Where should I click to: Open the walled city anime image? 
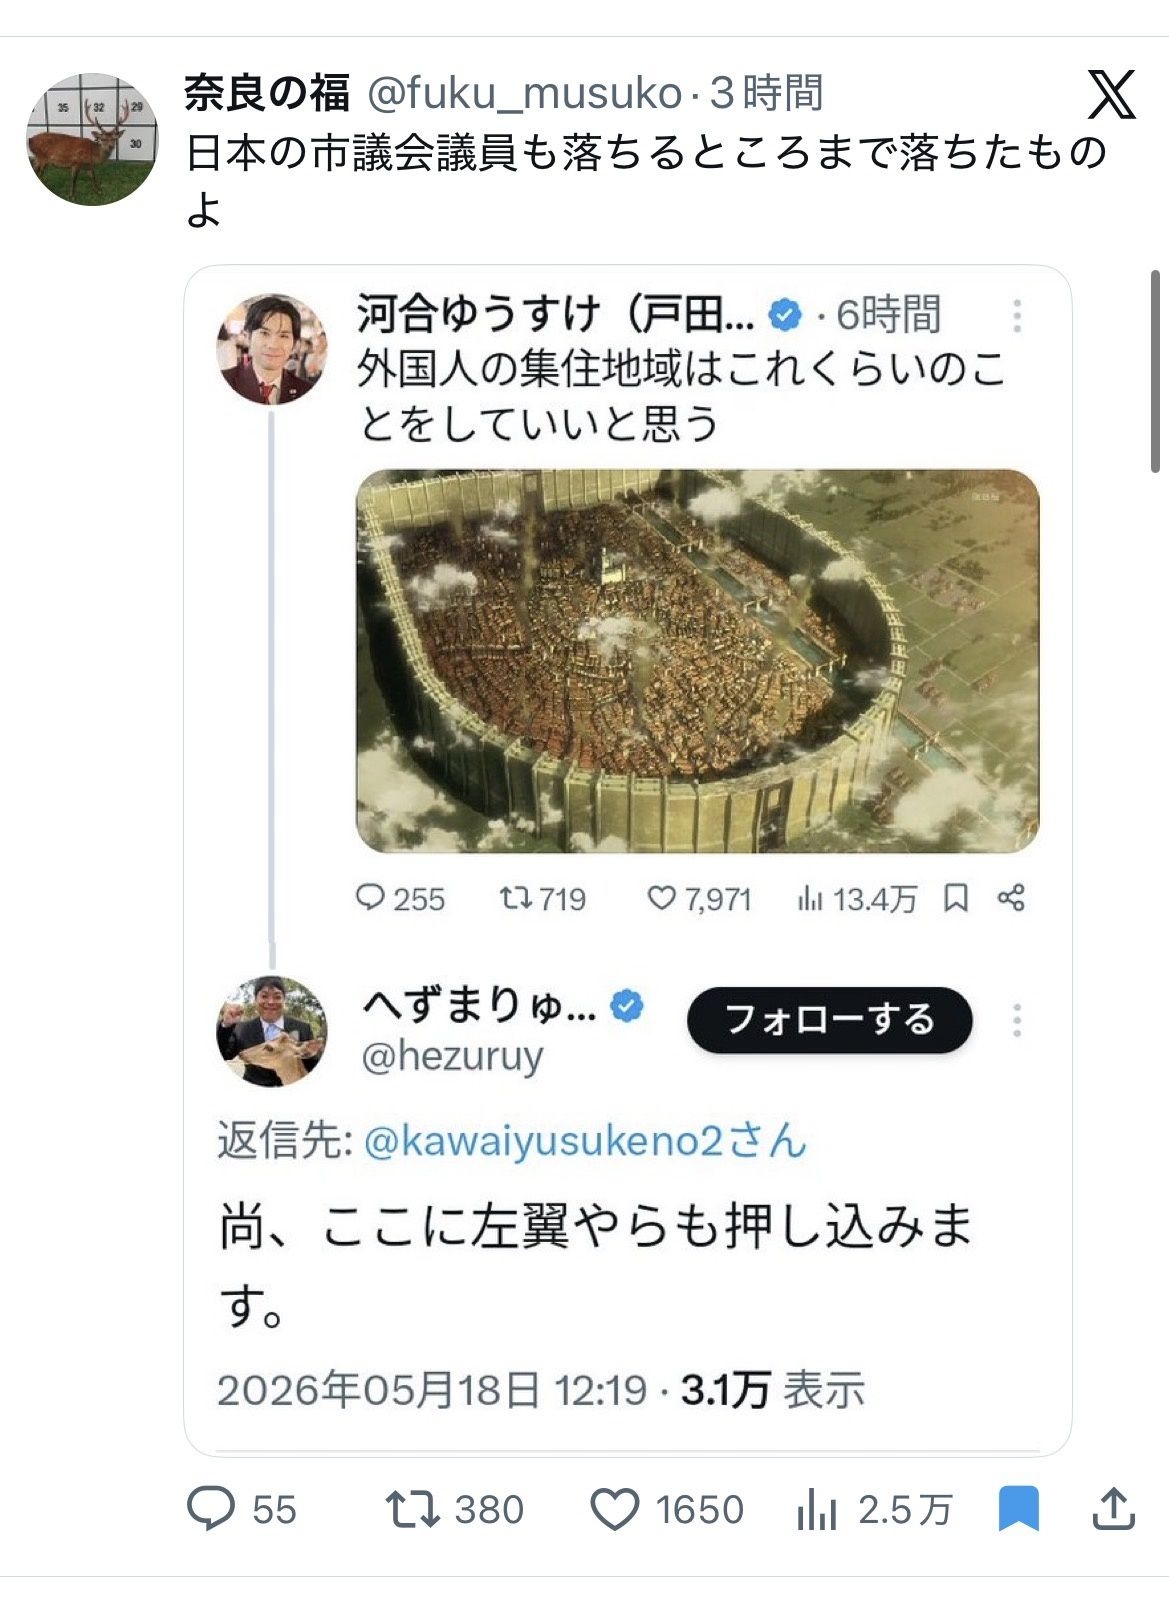(697, 661)
